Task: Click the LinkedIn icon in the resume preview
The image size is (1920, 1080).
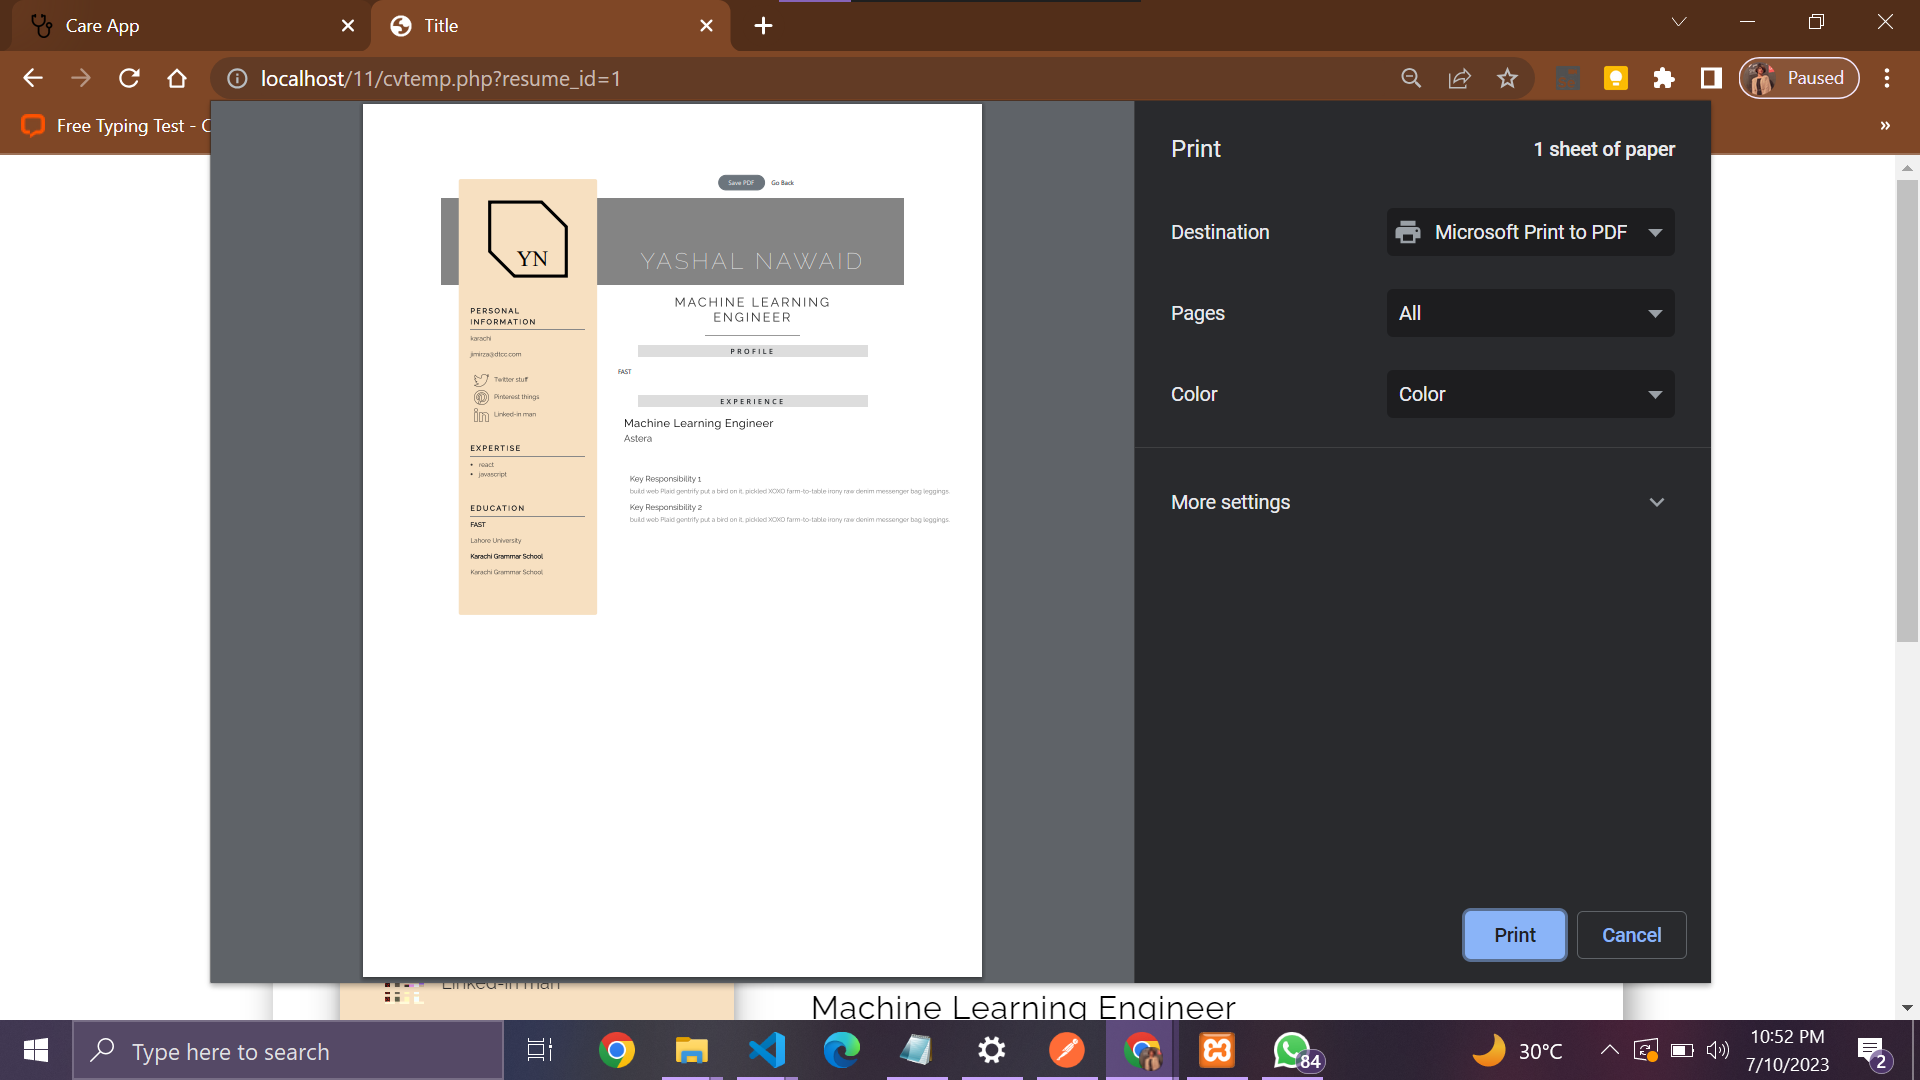Action: click(x=483, y=414)
